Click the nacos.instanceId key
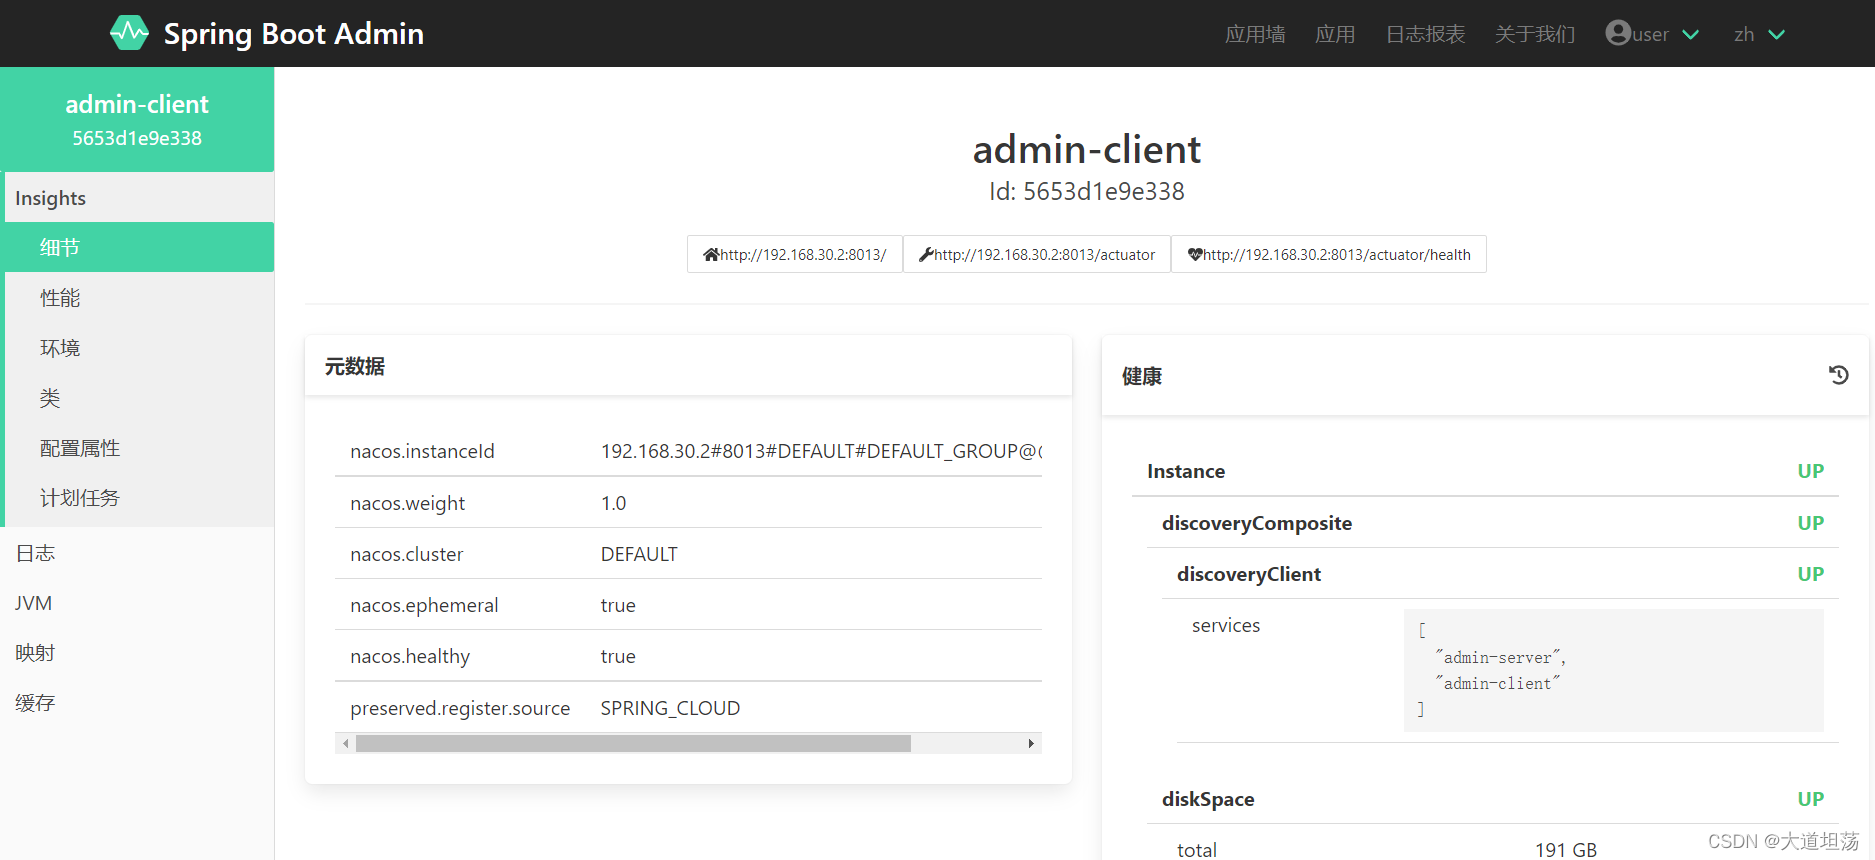Image resolution: width=1875 pixels, height=860 pixels. tap(422, 451)
